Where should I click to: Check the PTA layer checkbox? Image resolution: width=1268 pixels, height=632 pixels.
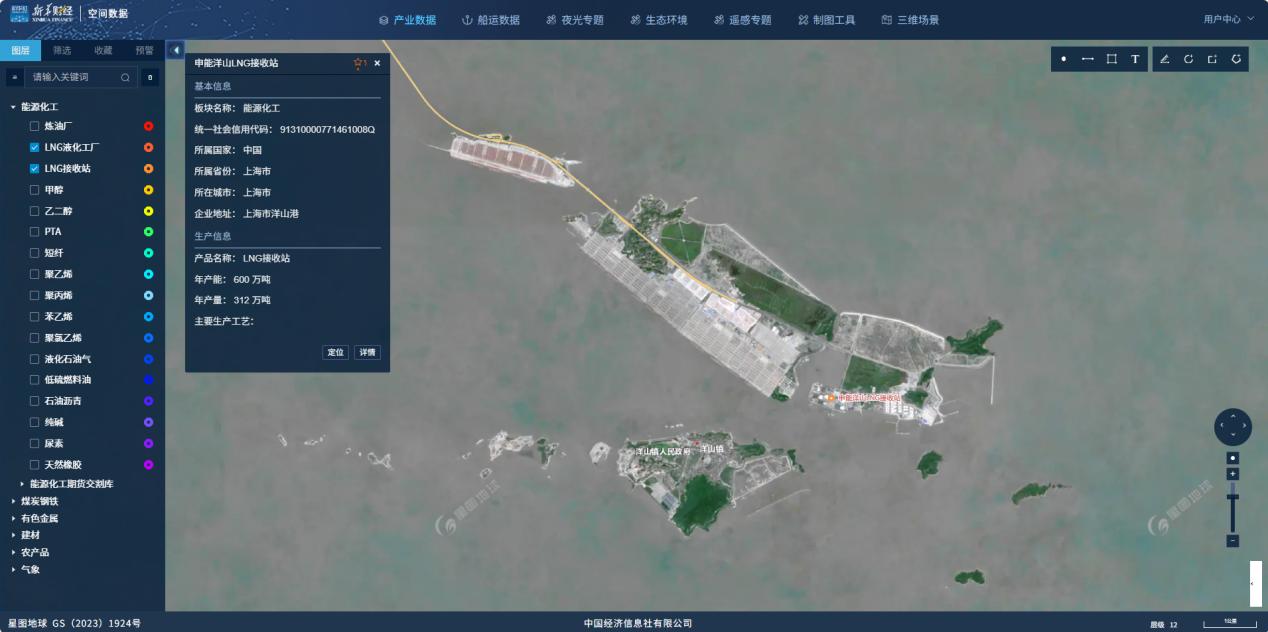35,232
